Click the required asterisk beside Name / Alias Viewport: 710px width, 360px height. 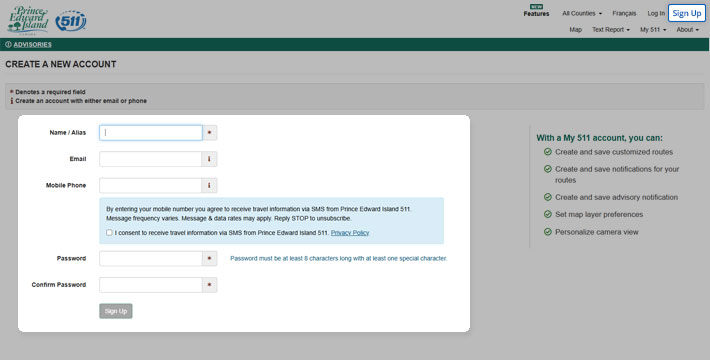point(209,133)
